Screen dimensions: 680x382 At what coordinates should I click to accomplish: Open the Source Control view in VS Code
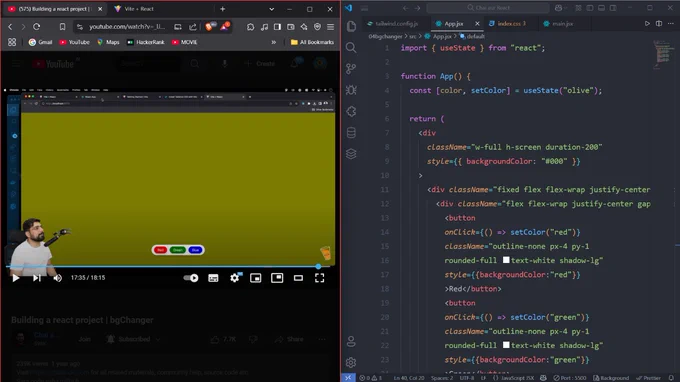point(351,69)
